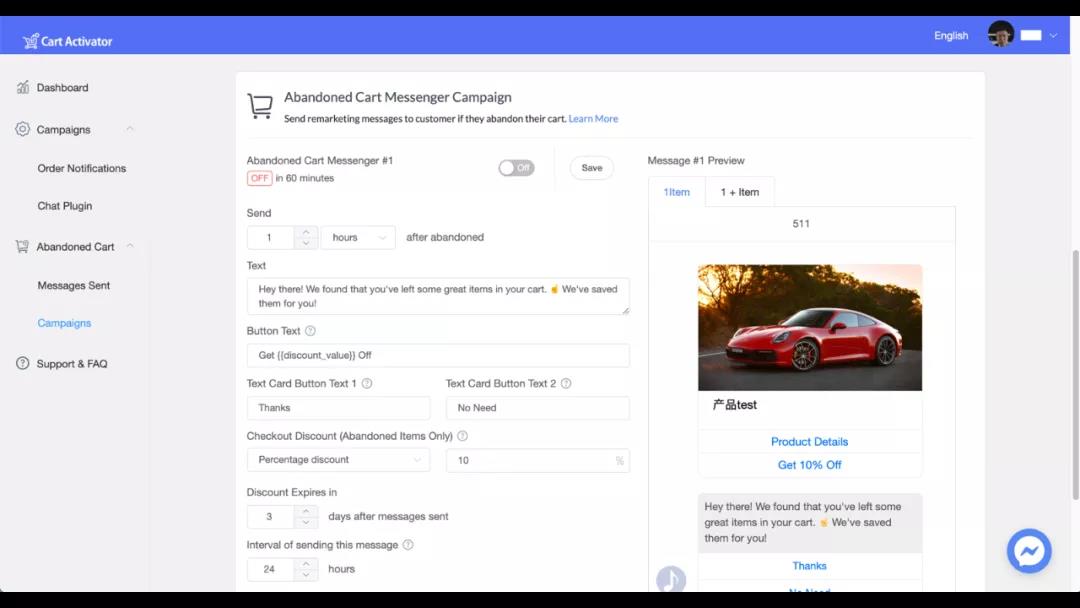Open the hours unit dropdown
Viewport: 1080px width, 608px height.
358,238
